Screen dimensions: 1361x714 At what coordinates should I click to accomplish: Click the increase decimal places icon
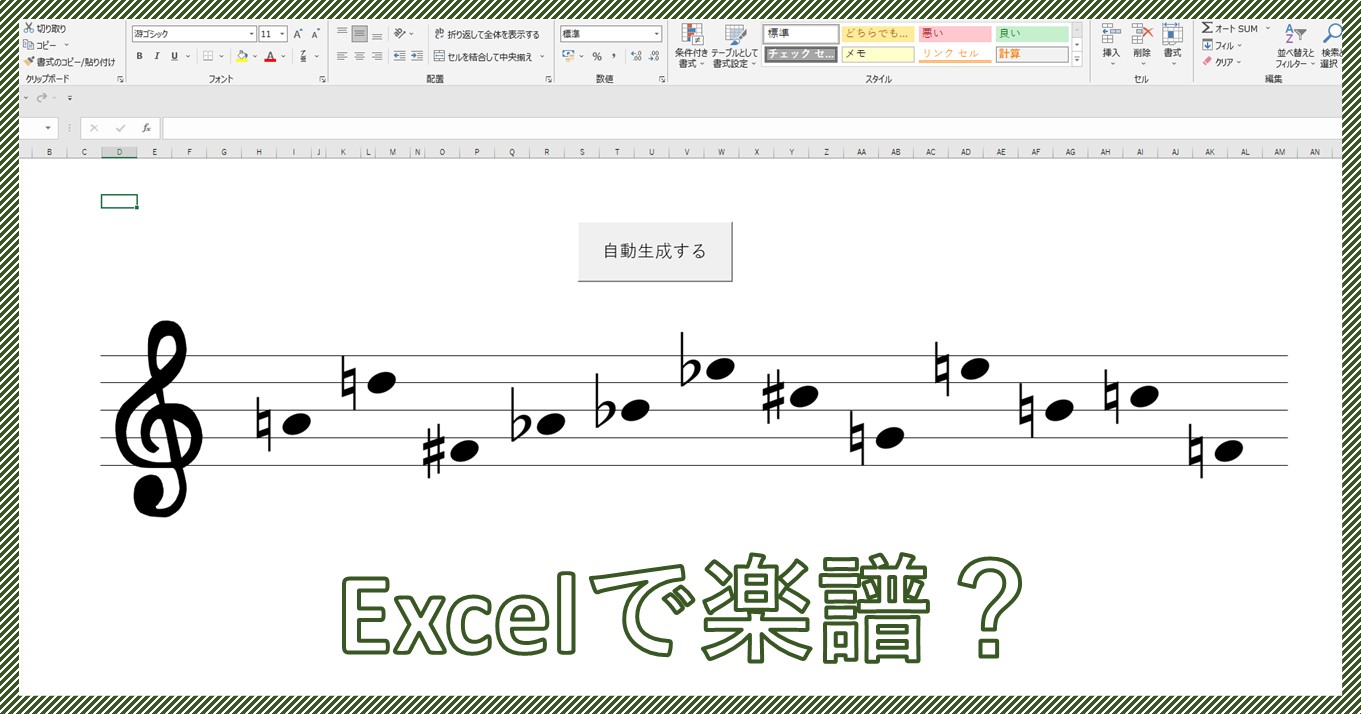tap(636, 56)
